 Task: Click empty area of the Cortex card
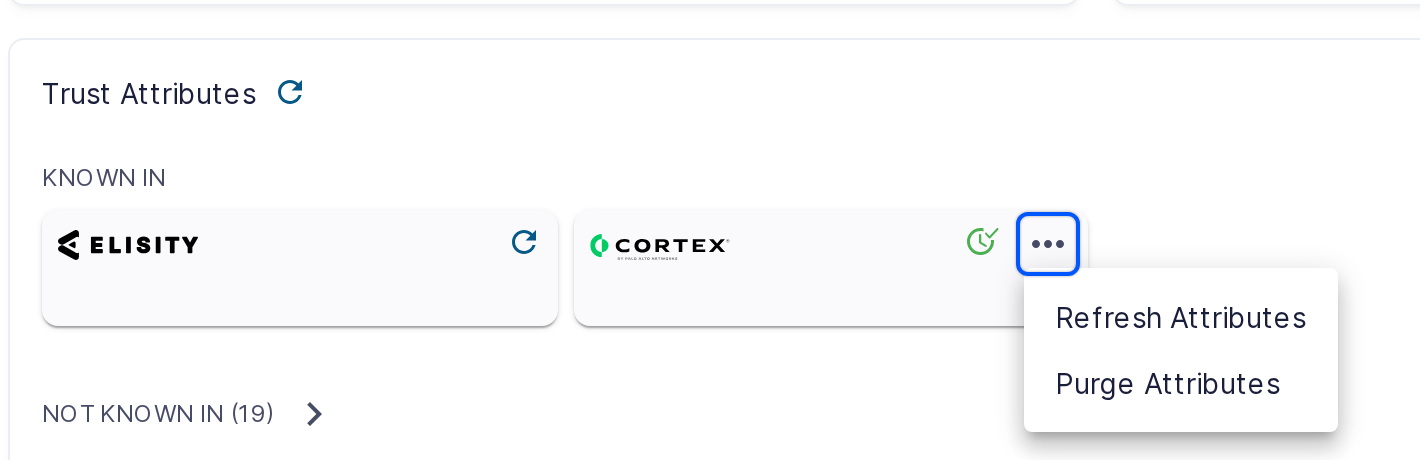coord(790,295)
